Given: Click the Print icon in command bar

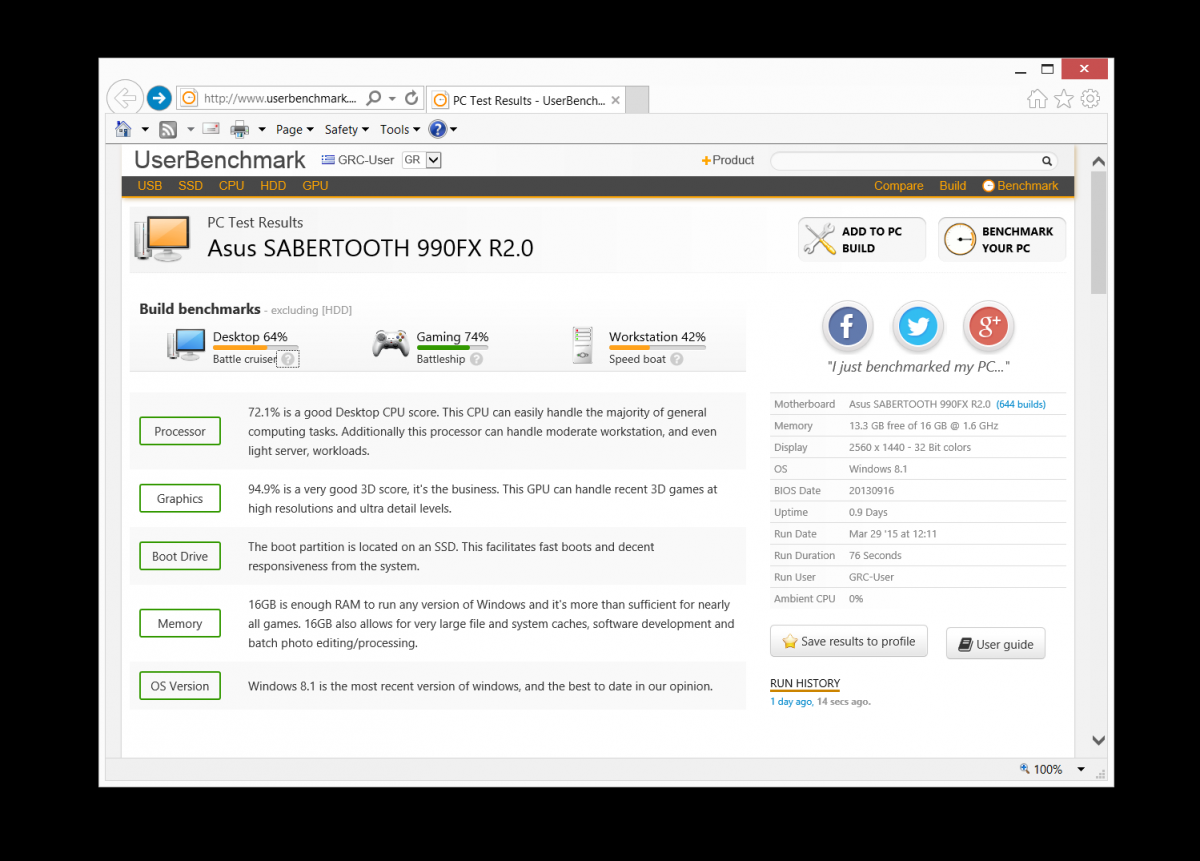Looking at the screenshot, I should click(x=240, y=129).
